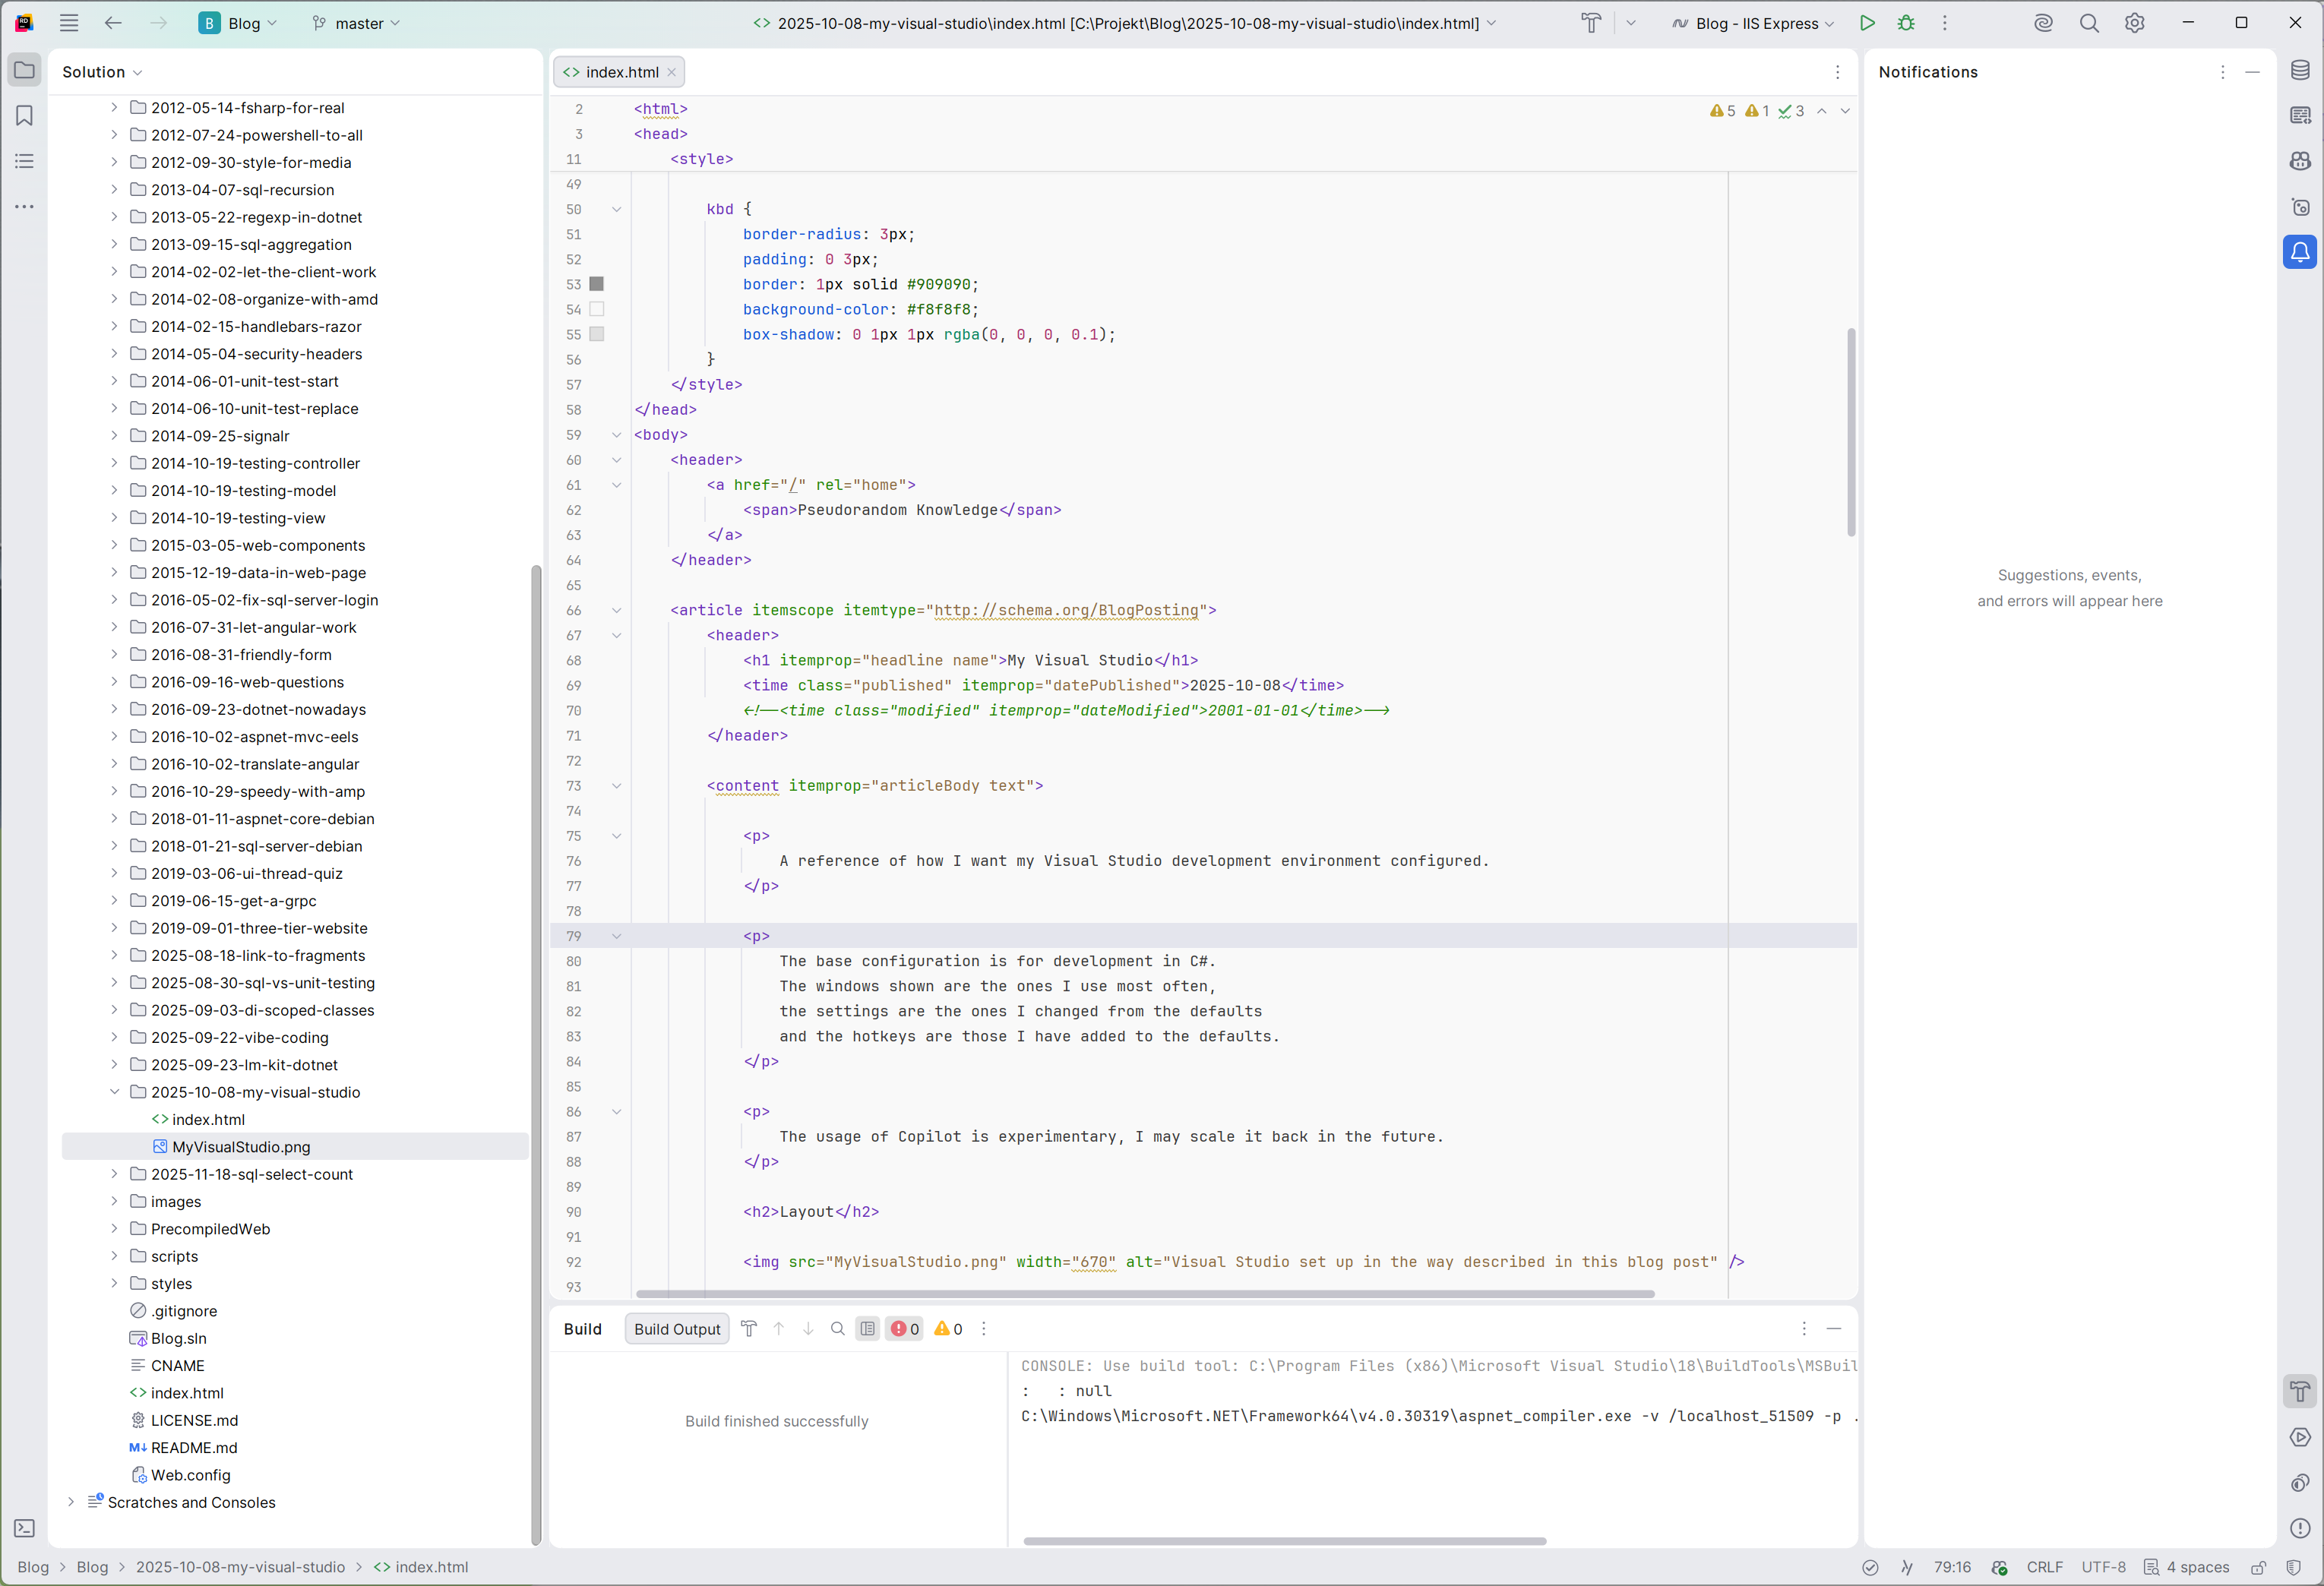Open the Notifications panel
Viewport: 2324px width, 1586px height.
pos(2300,252)
